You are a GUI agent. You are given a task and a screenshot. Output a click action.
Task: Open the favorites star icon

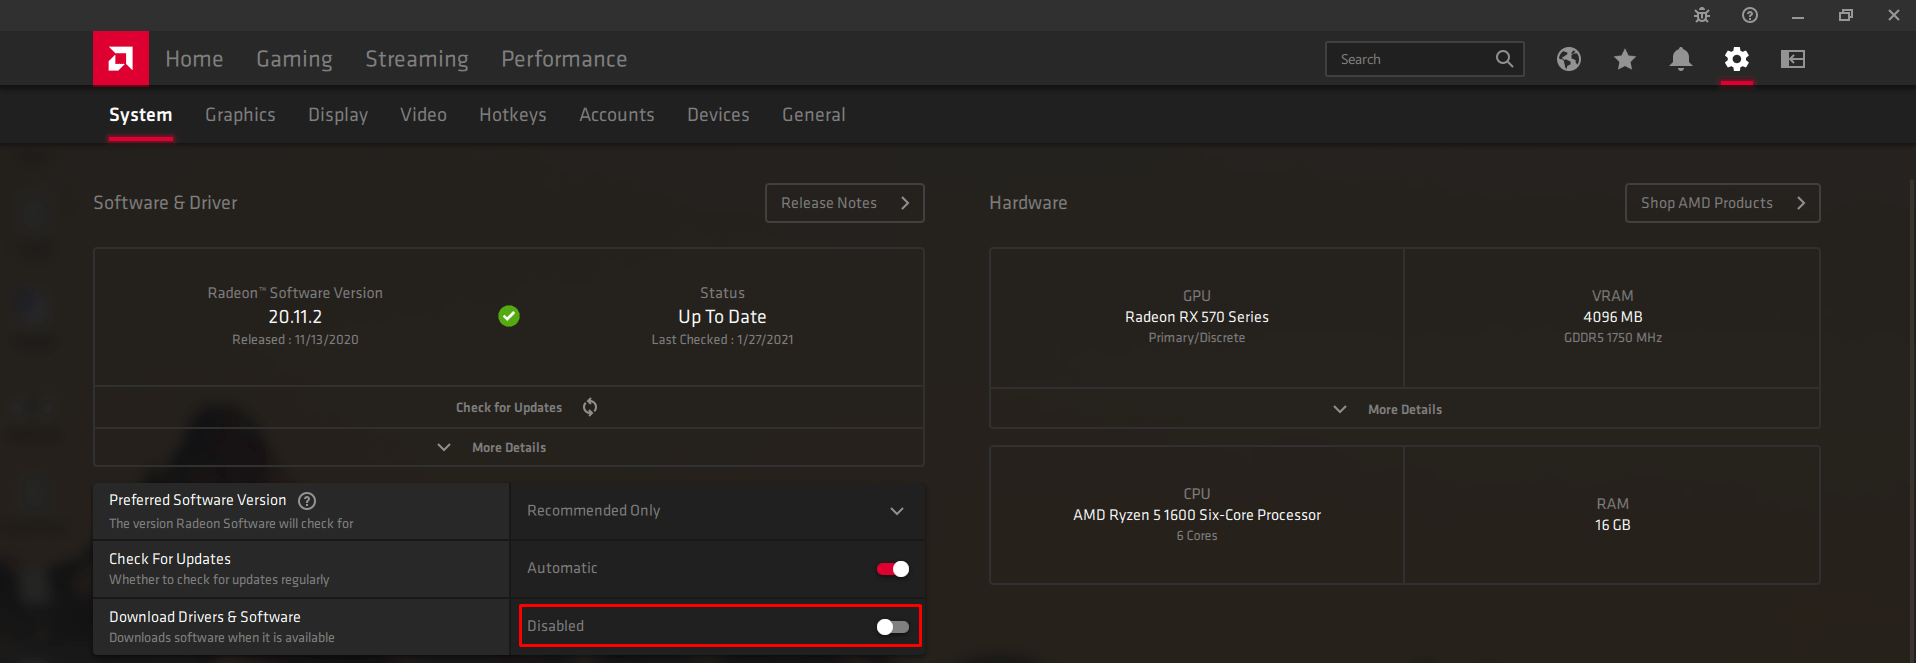pos(1625,59)
